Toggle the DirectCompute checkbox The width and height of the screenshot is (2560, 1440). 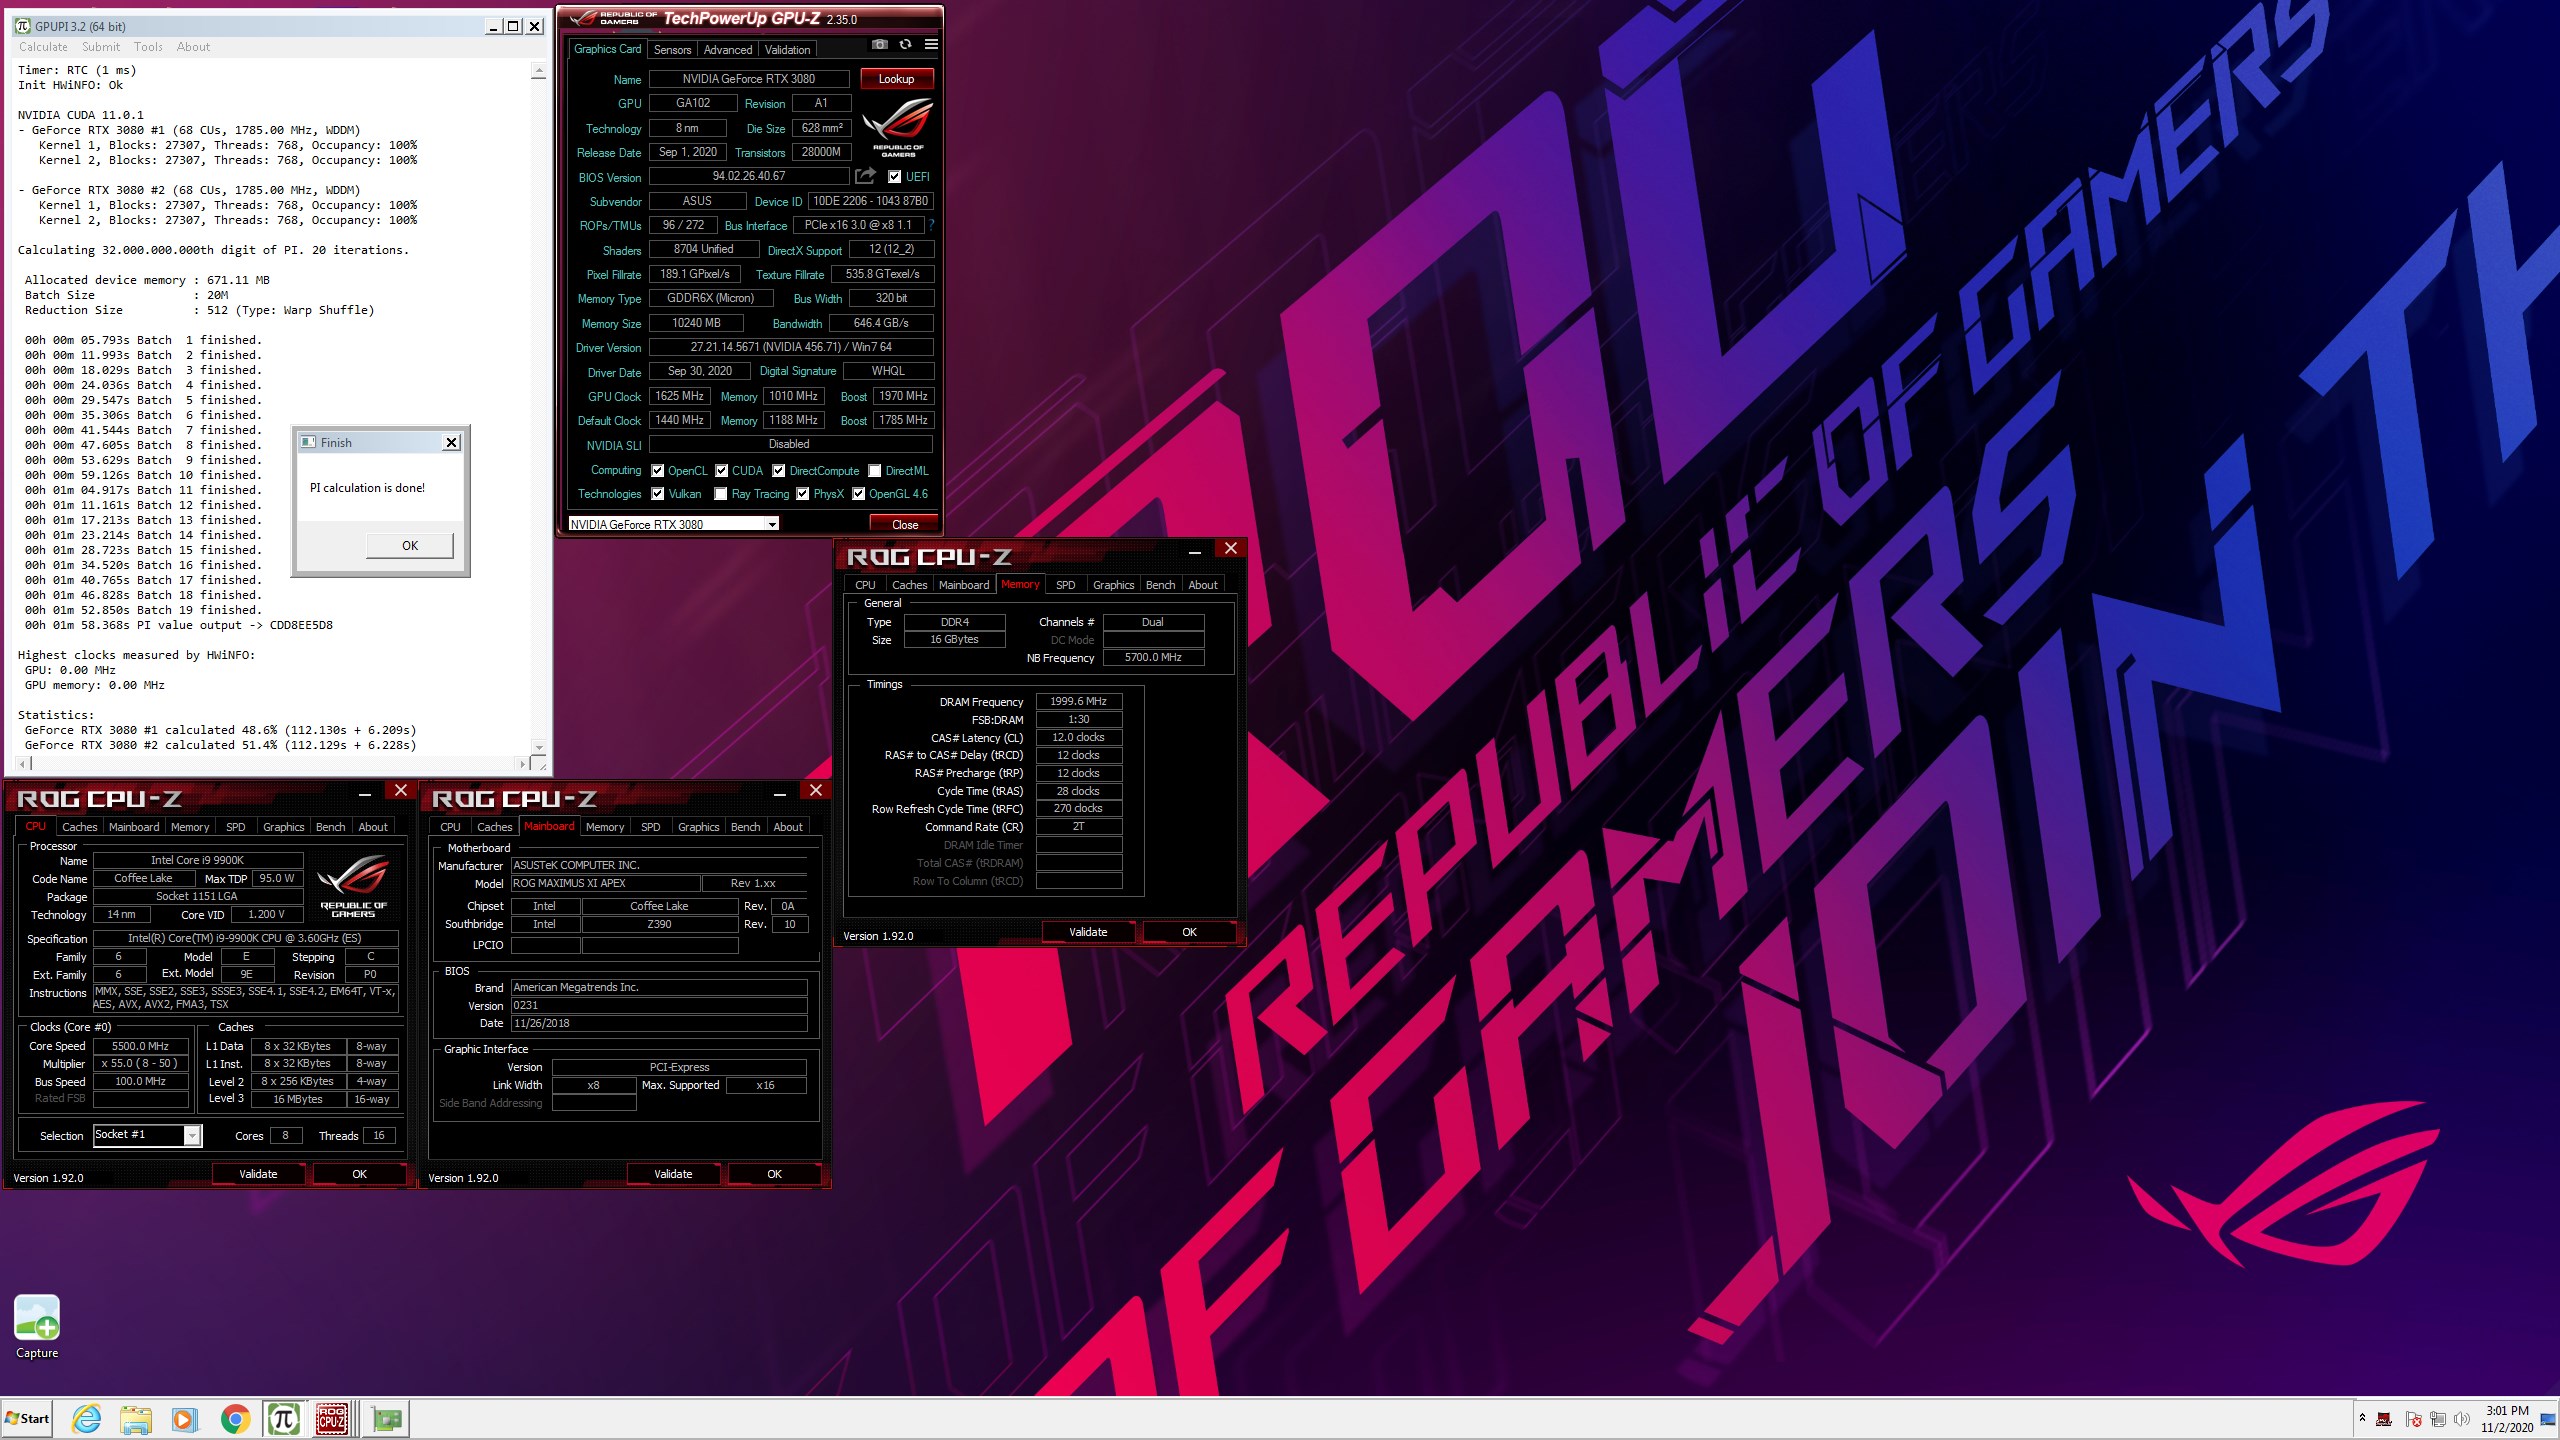click(x=778, y=471)
